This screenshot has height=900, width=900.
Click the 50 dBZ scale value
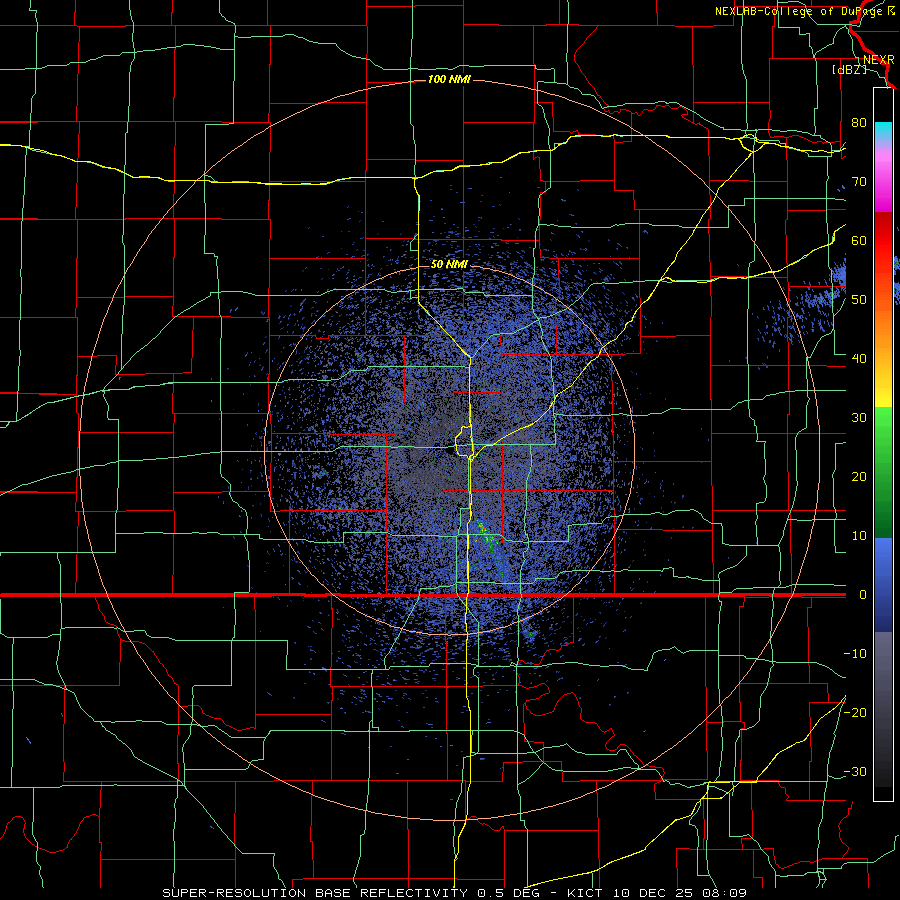coord(859,300)
